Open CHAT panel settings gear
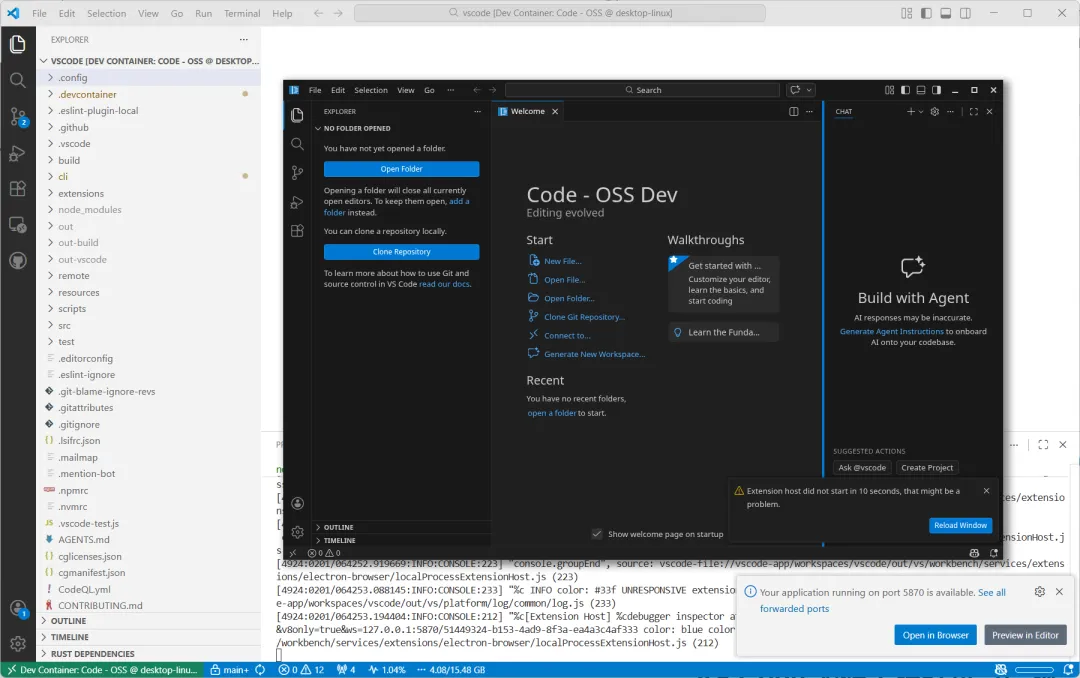The width and height of the screenshot is (1080, 678). coord(935,112)
